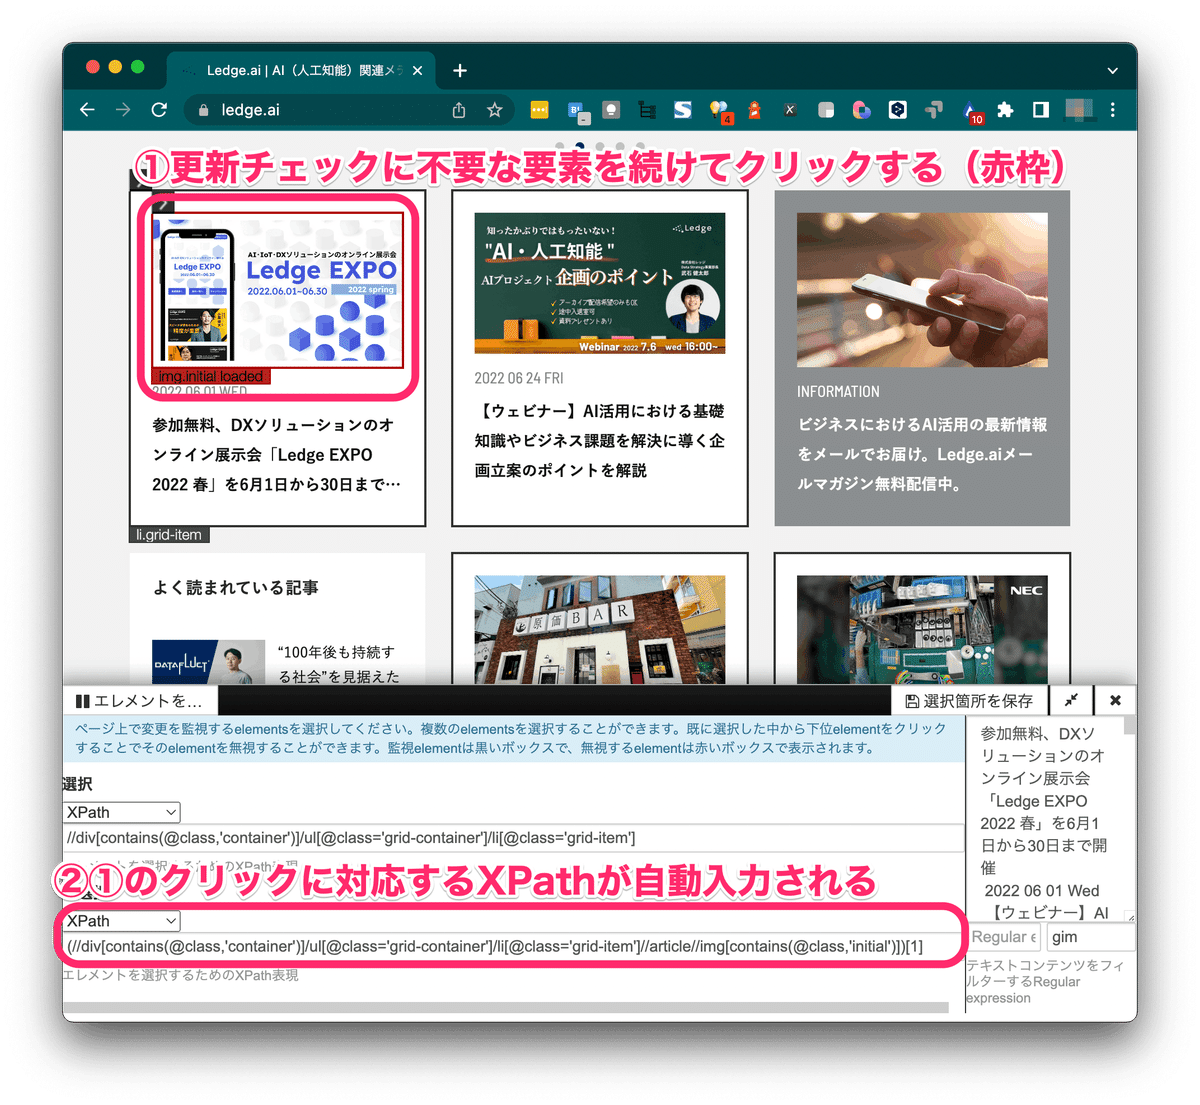
Task: Click 選択箇所を保存 to save selections
Action: click(969, 701)
